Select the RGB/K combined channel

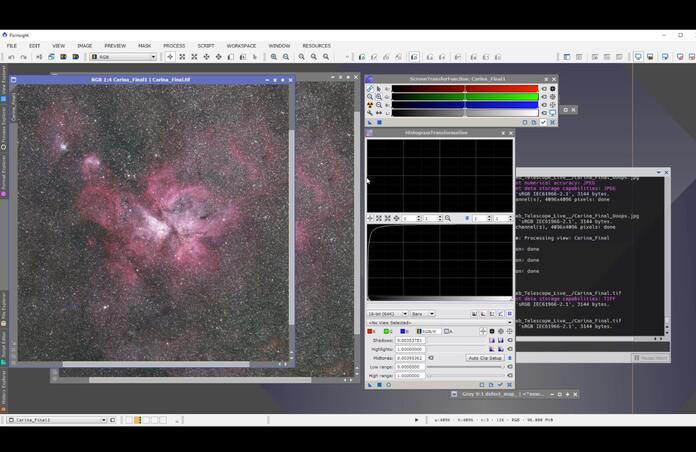point(428,331)
